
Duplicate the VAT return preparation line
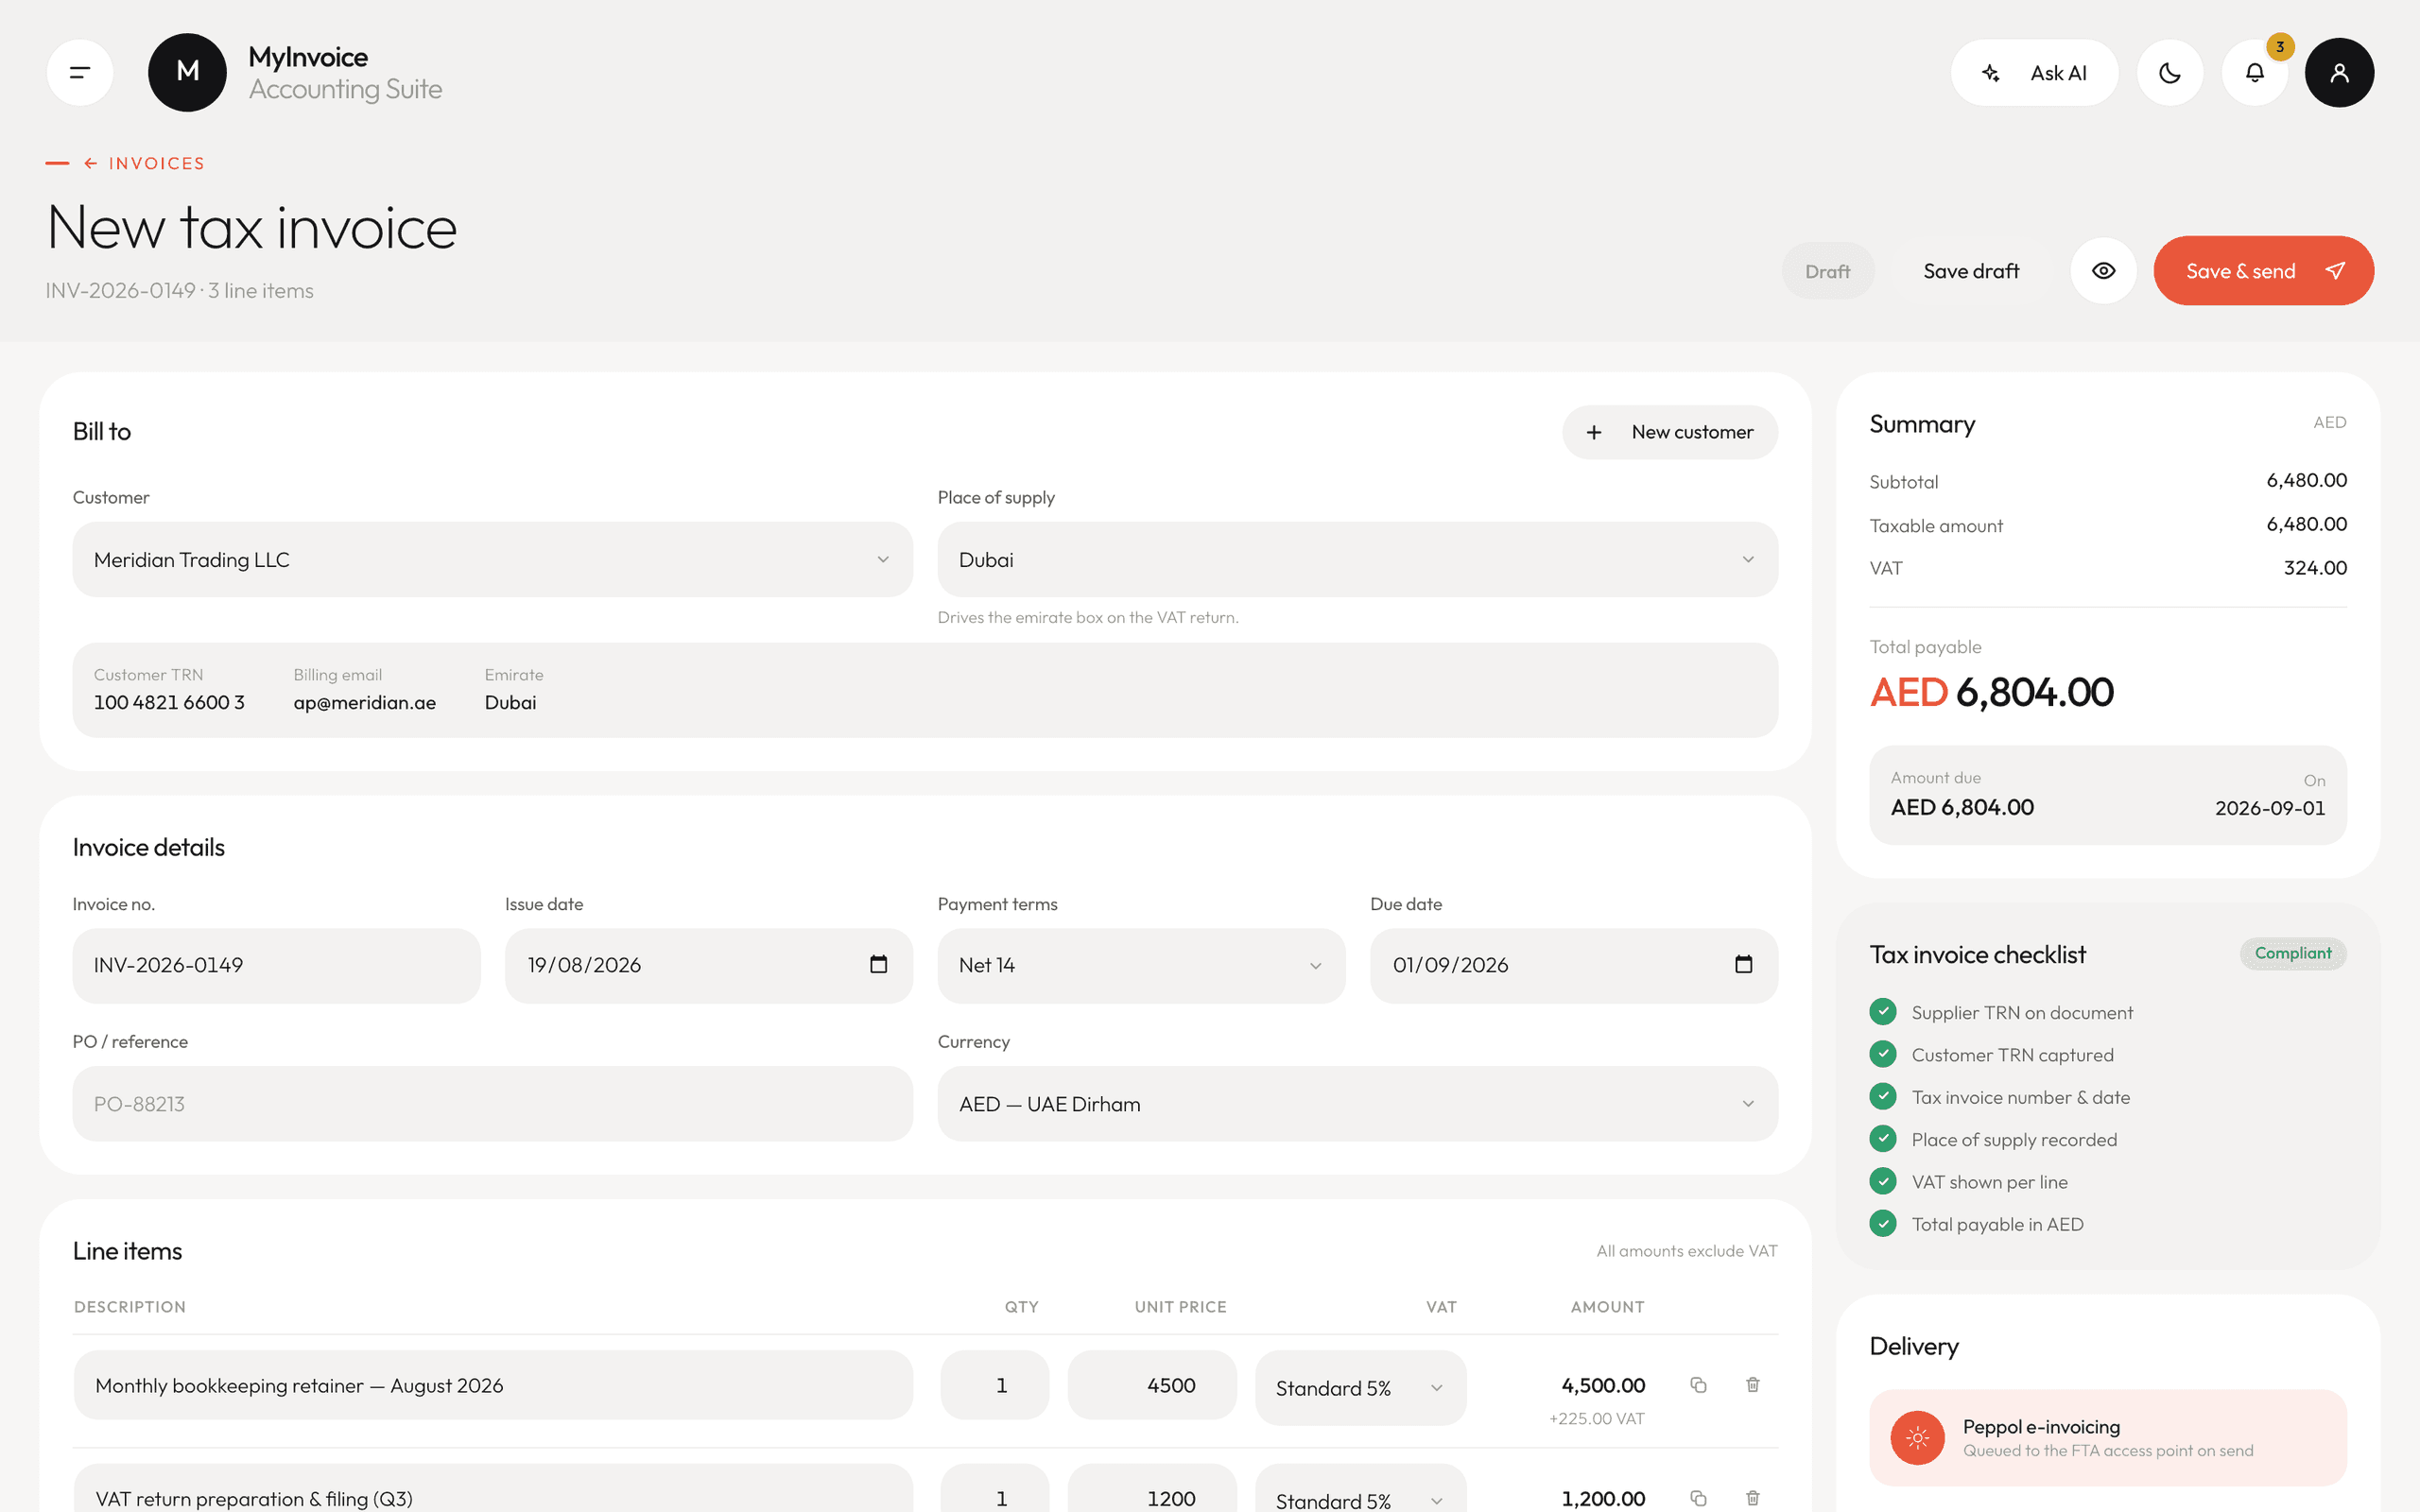pos(1698,1498)
